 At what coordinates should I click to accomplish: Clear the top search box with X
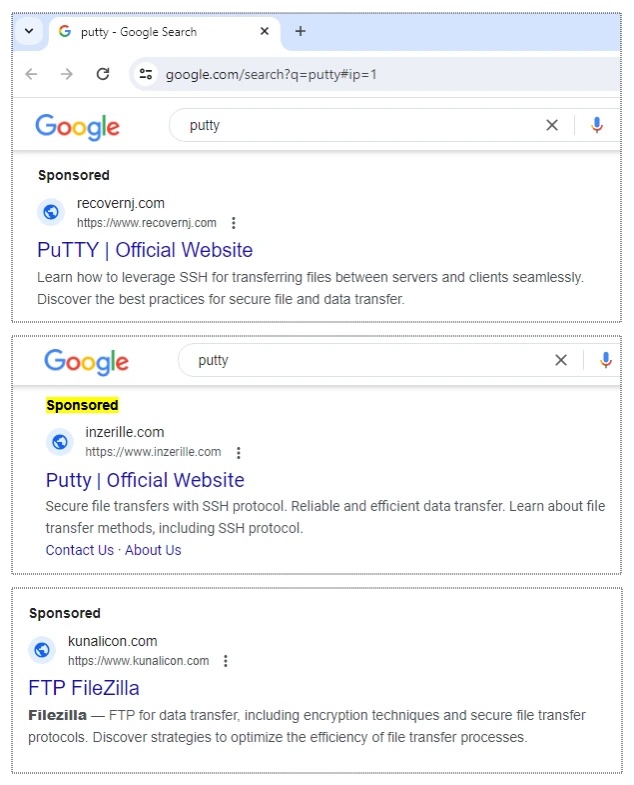pyautogui.click(x=552, y=125)
